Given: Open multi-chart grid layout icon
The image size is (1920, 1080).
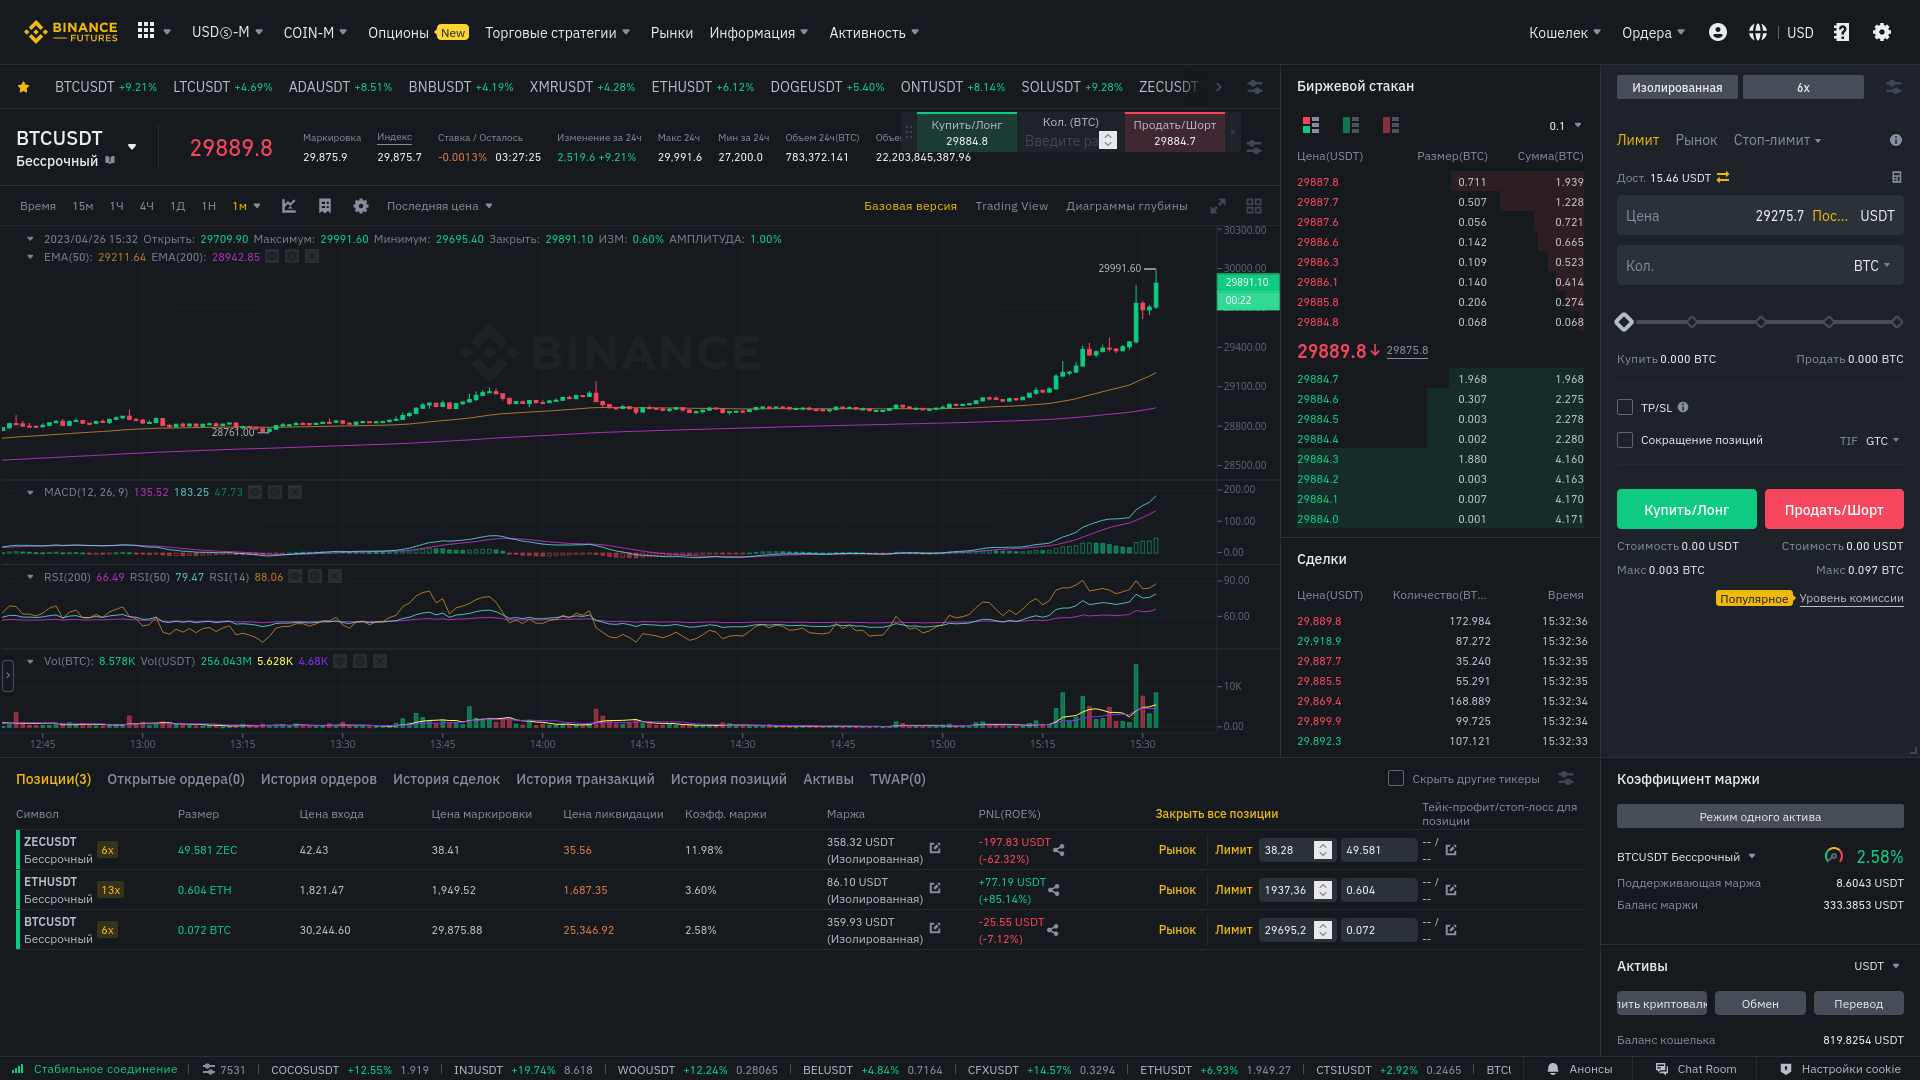Looking at the screenshot, I should [x=1254, y=206].
